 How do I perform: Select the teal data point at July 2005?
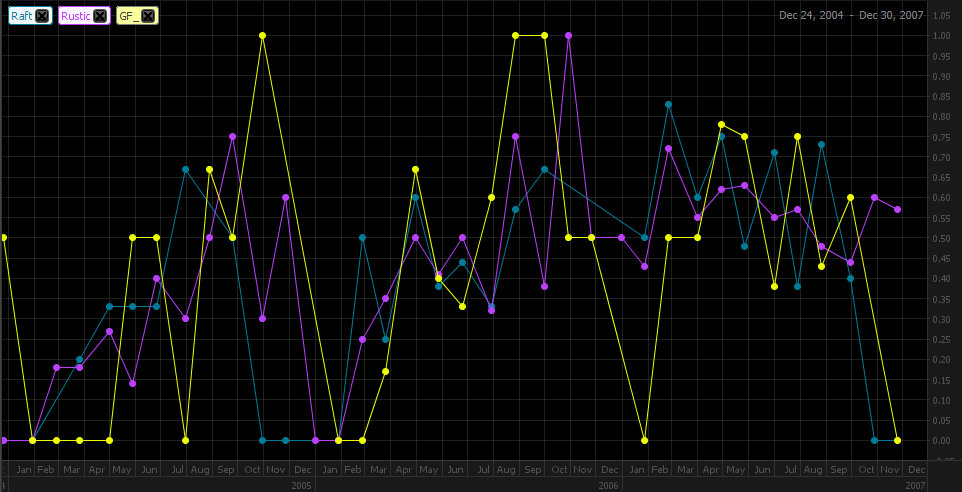[x=185, y=170]
